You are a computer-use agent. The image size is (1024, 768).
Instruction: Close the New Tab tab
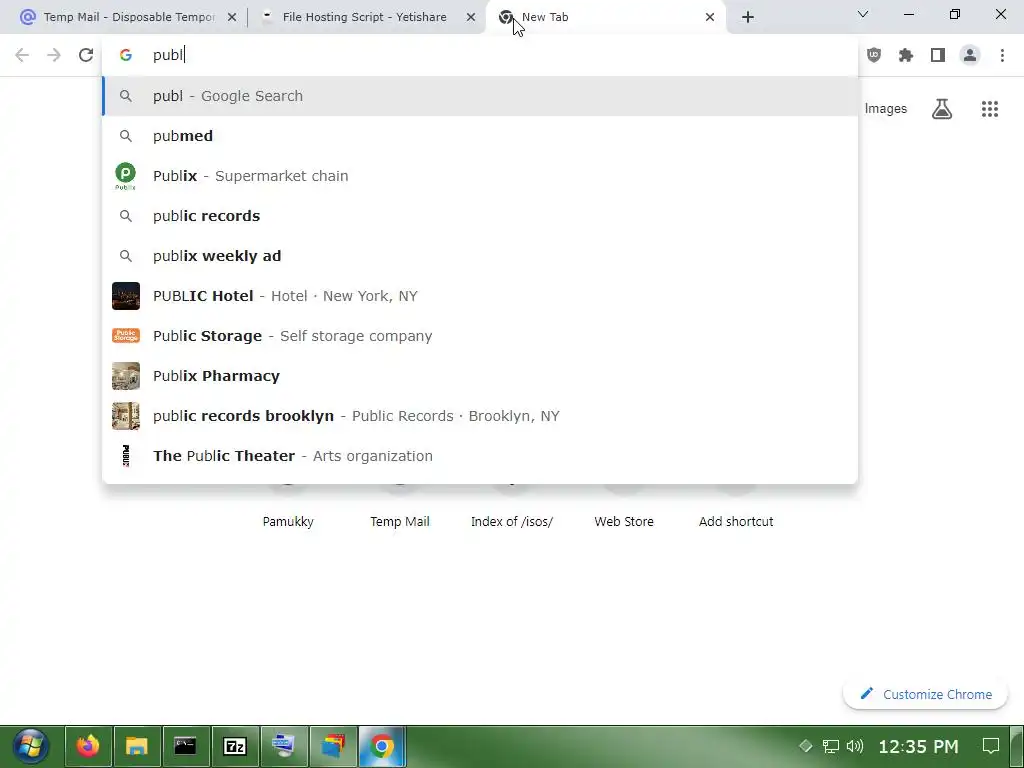tap(710, 17)
